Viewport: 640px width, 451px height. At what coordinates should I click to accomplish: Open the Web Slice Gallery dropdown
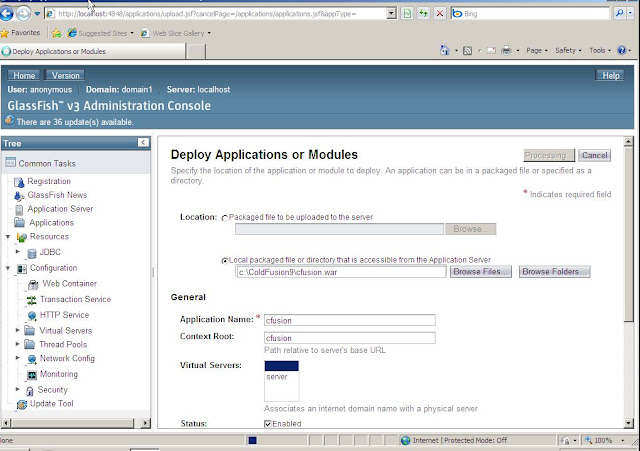[209, 33]
